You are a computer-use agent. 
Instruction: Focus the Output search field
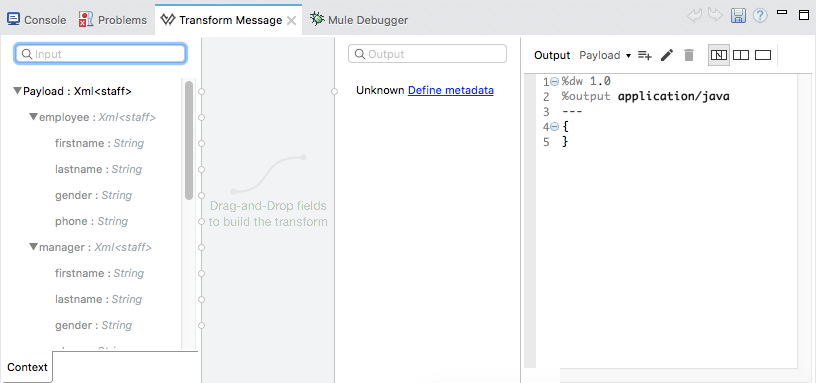click(x=427, y=54)
